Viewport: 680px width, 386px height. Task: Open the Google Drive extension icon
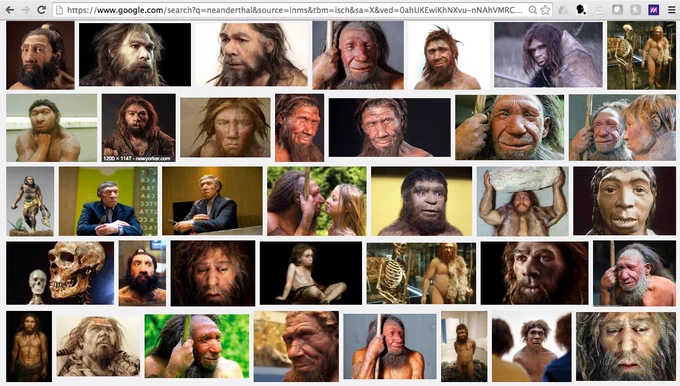(x=563, y=10)
